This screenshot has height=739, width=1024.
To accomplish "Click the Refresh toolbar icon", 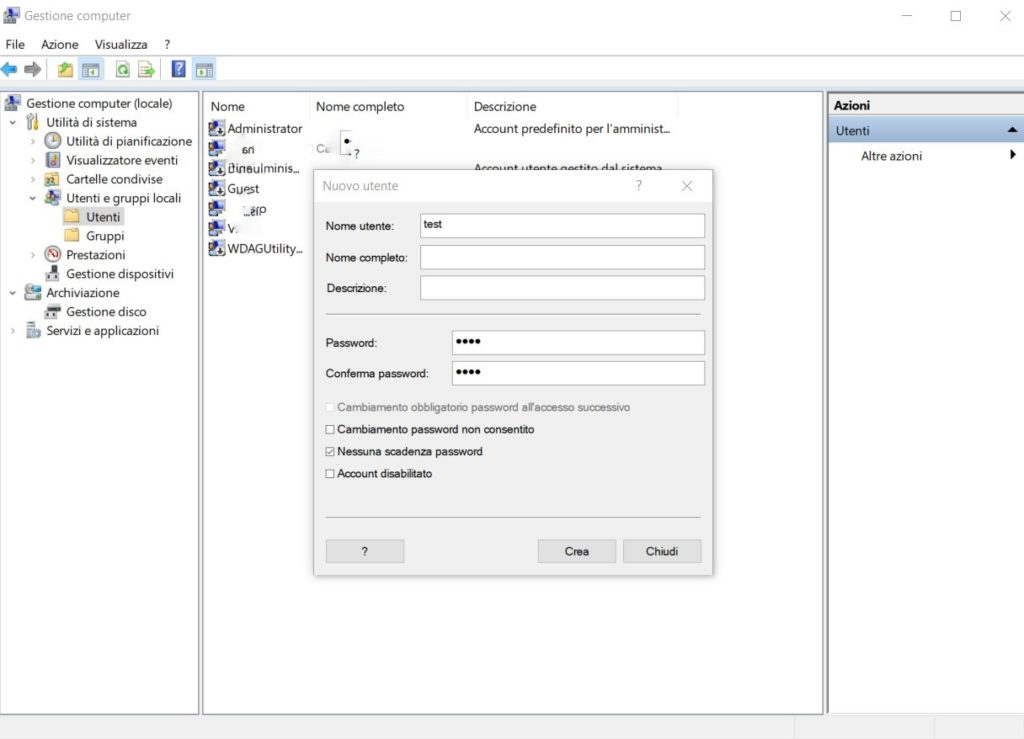I will click(122, 69).
